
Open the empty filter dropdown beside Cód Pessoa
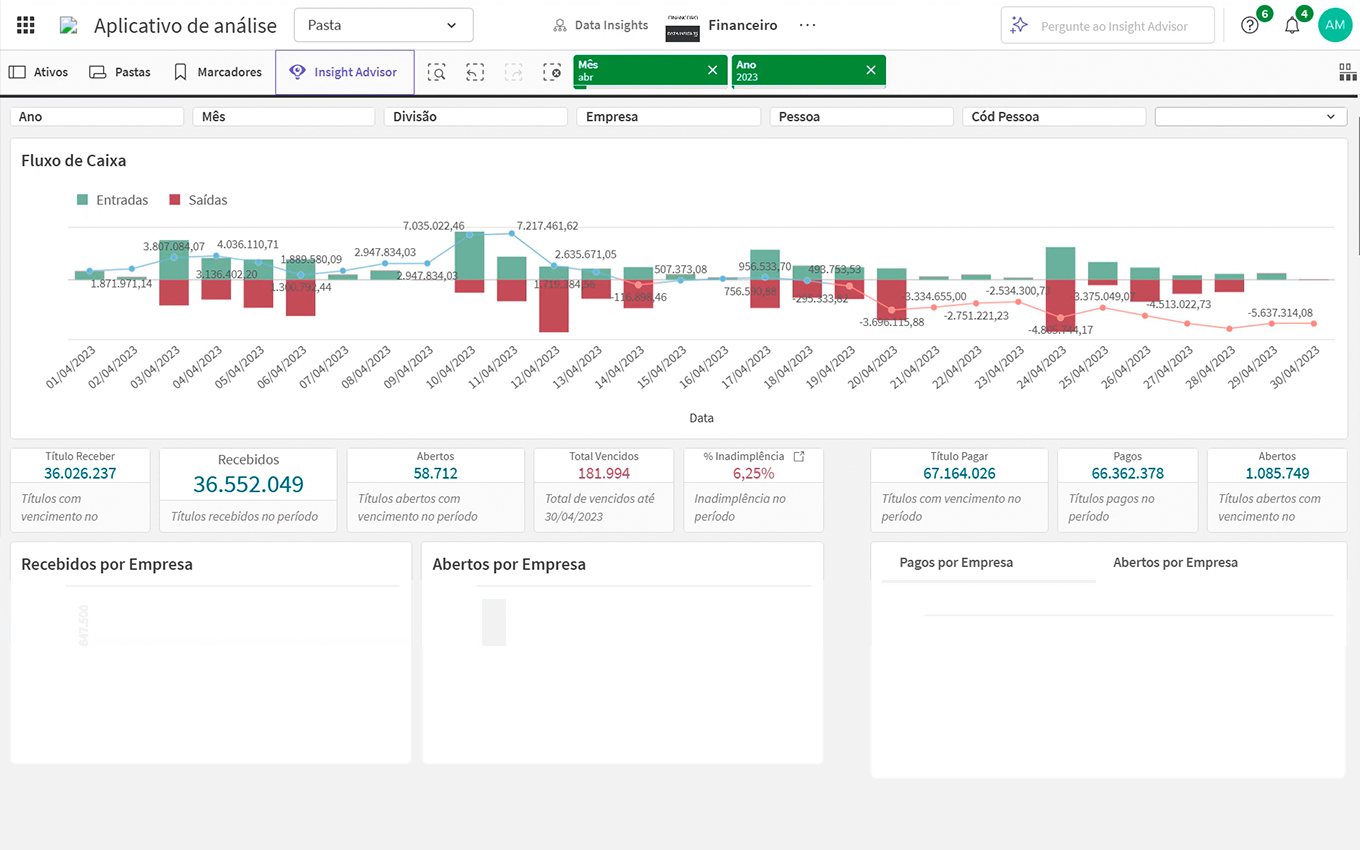click(x=1250, y=117)
